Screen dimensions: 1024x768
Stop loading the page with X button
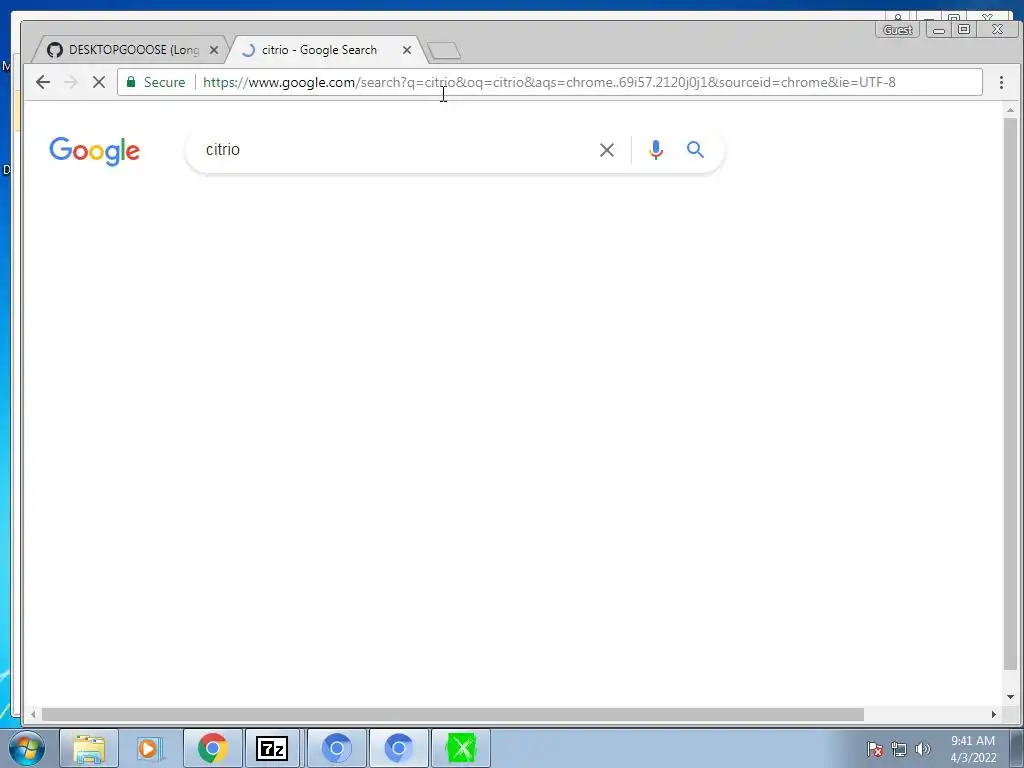click(x=99, y=82)
